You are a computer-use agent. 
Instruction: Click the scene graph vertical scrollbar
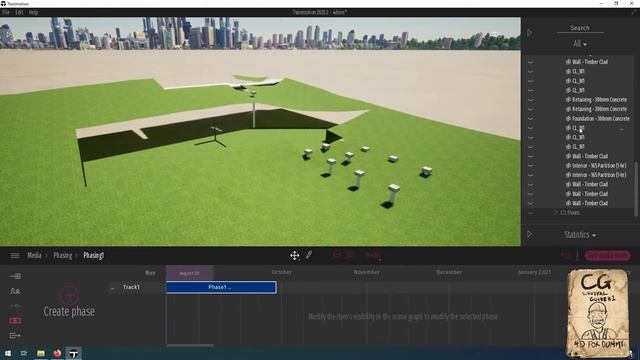[636, 189]
